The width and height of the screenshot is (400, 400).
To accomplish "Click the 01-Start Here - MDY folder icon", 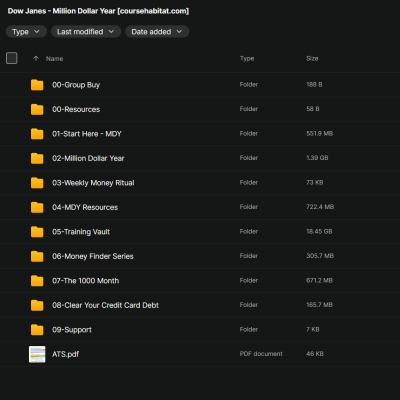I will (x=37, y=134).
